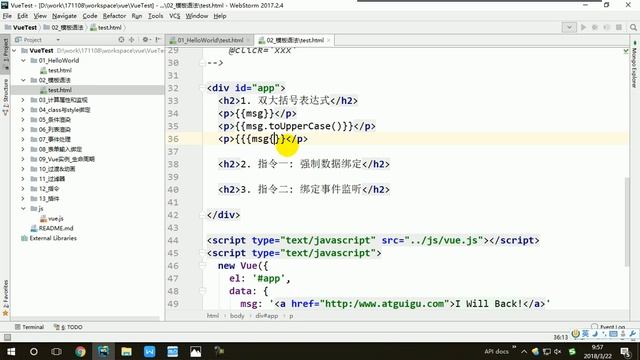
Task: Toggle the Favorites side tool tab
Action: 6,298
